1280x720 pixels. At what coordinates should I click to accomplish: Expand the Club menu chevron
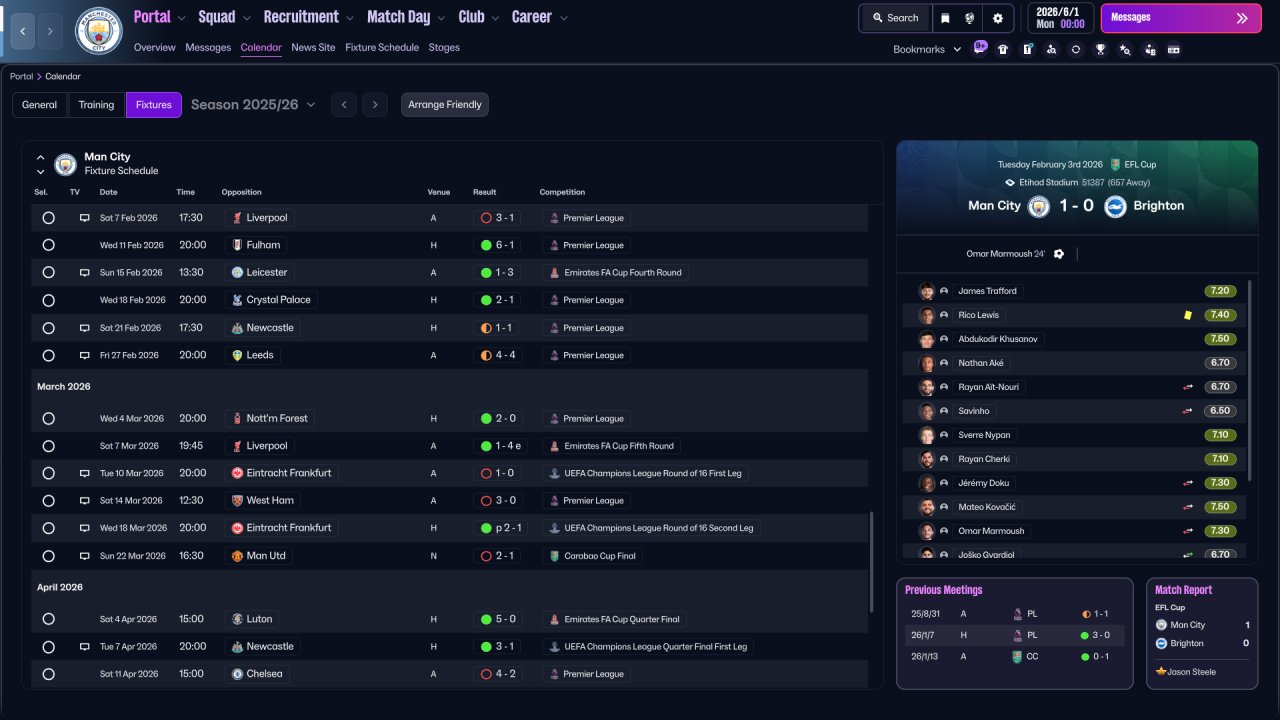tap(495, 18)
